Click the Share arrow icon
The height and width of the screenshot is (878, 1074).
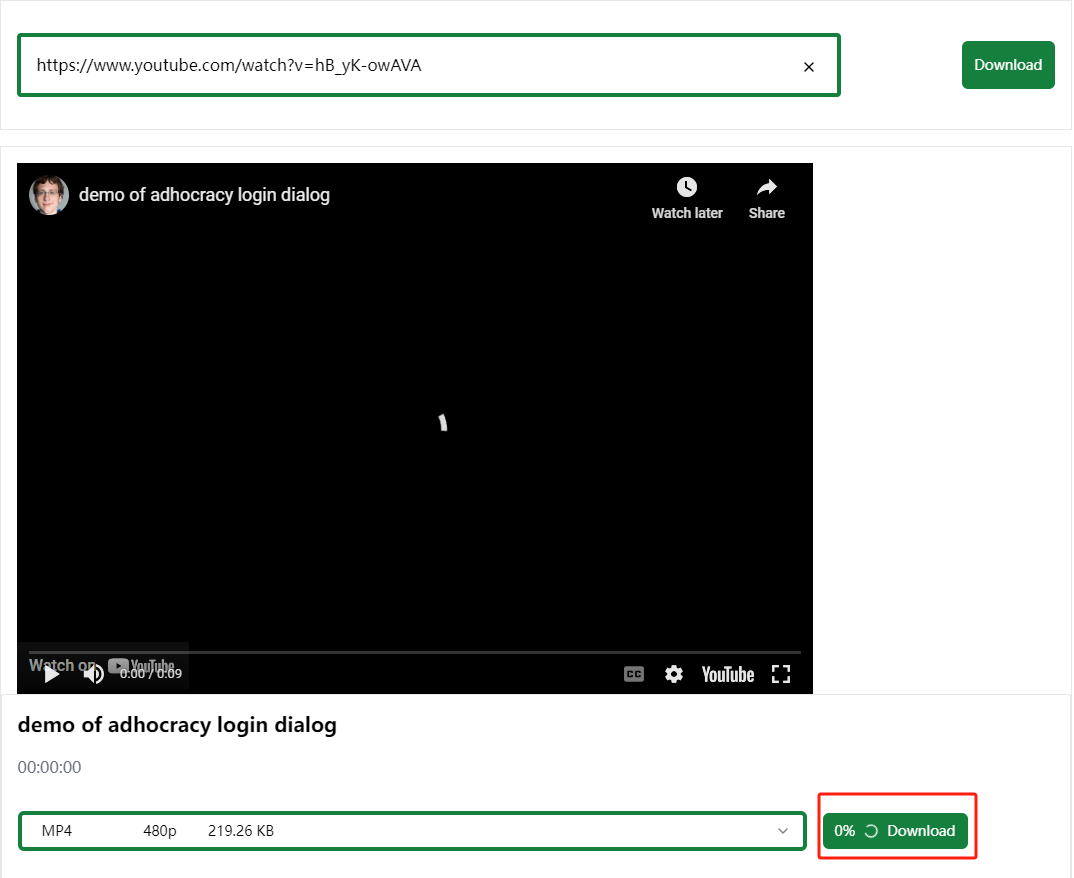click(x=766, y=188)
